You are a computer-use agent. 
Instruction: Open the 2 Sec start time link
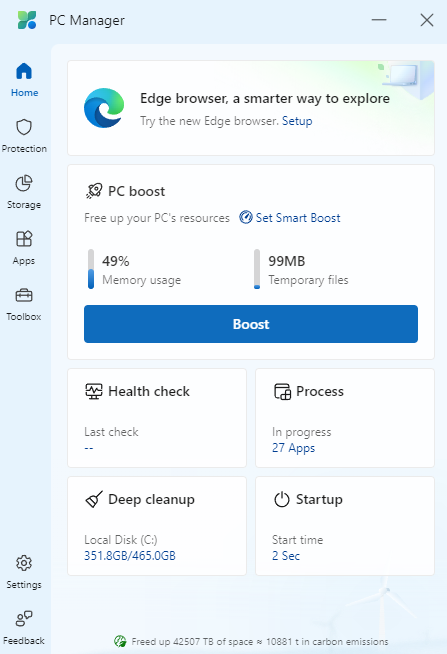(286, 556)
